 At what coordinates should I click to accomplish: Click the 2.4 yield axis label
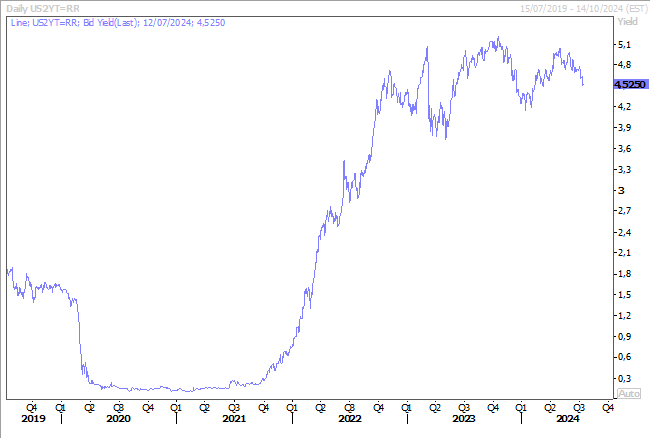(626, 232)
